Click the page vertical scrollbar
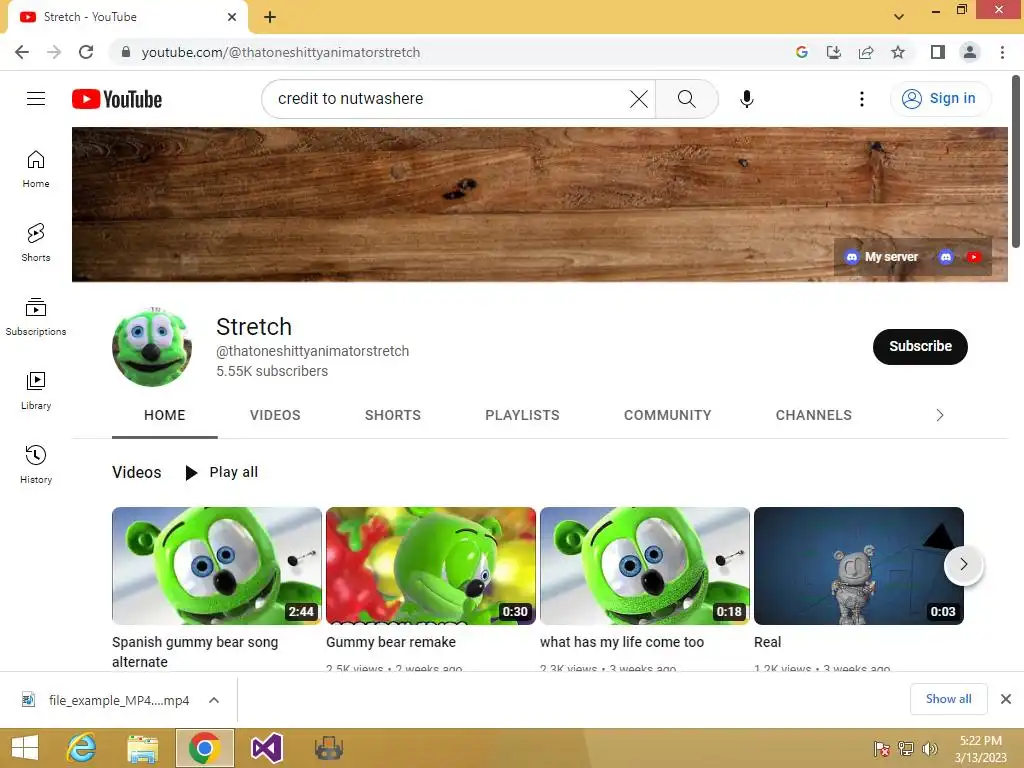Viewport: 1024px width, 768px height. click(x=1016, y=162)
